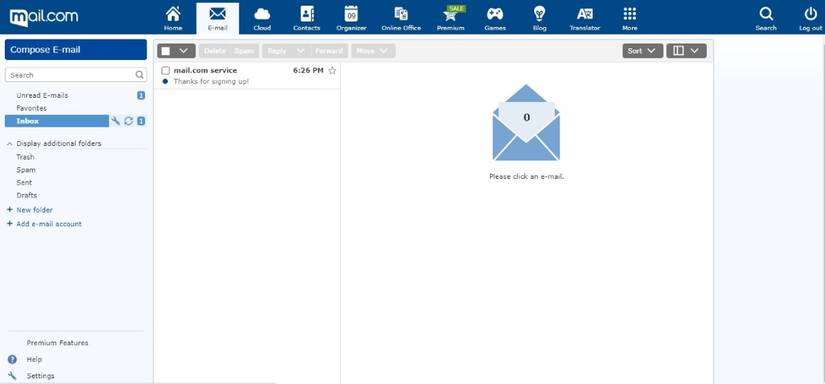Screen dimensions: 825x384
Task: Open the mail.com service message
Action: (x=247, y=76)
